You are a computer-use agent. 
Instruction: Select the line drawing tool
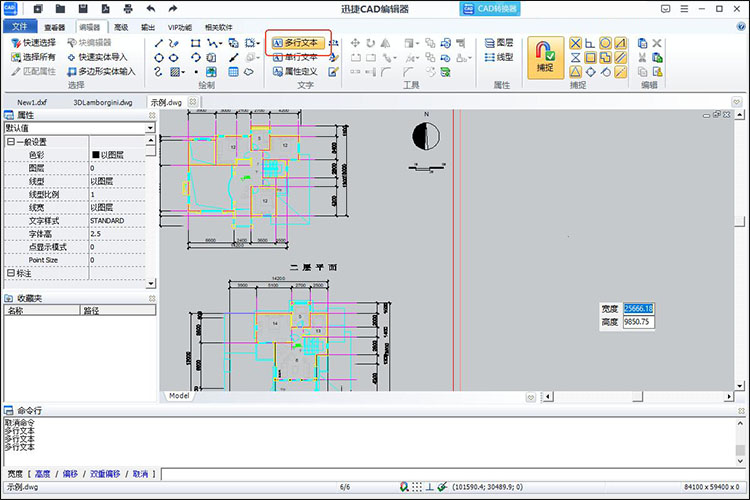tap(159, 44)
